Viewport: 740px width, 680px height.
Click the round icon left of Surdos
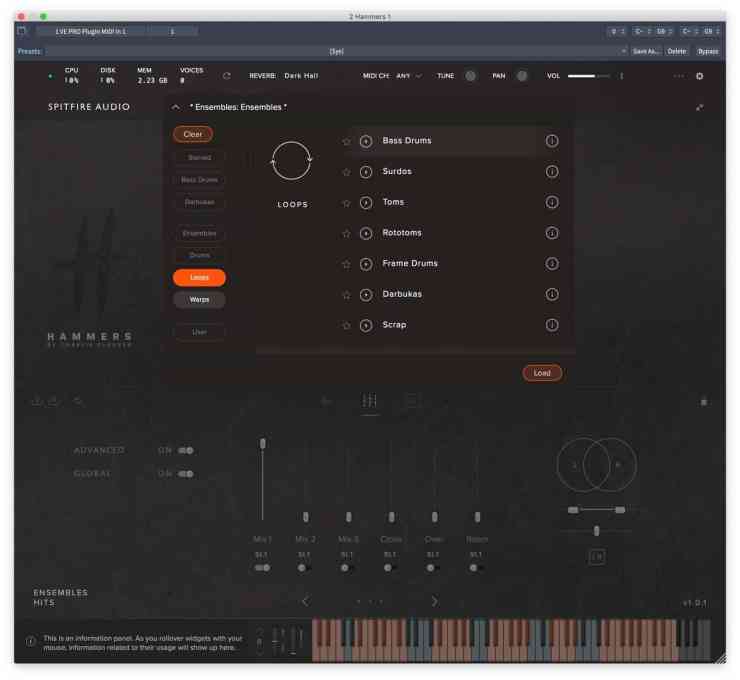point(366,172)
